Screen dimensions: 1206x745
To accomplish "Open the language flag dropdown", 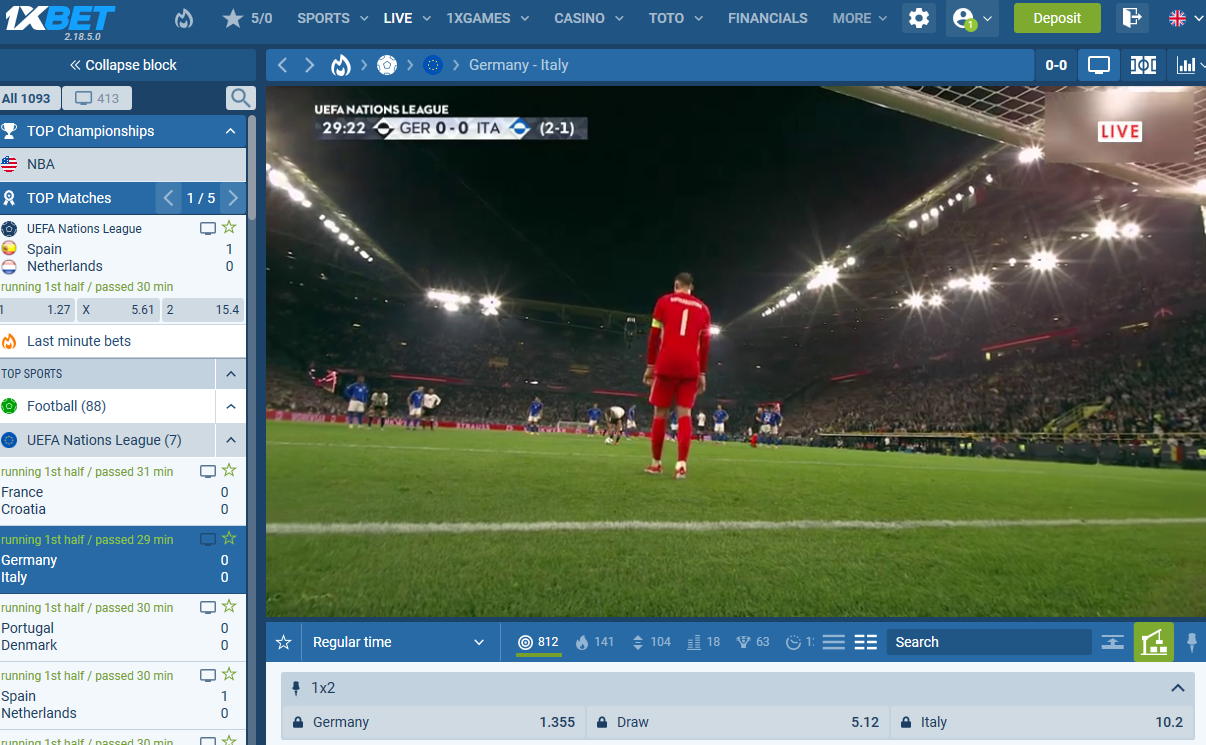I will point(1184,18).
